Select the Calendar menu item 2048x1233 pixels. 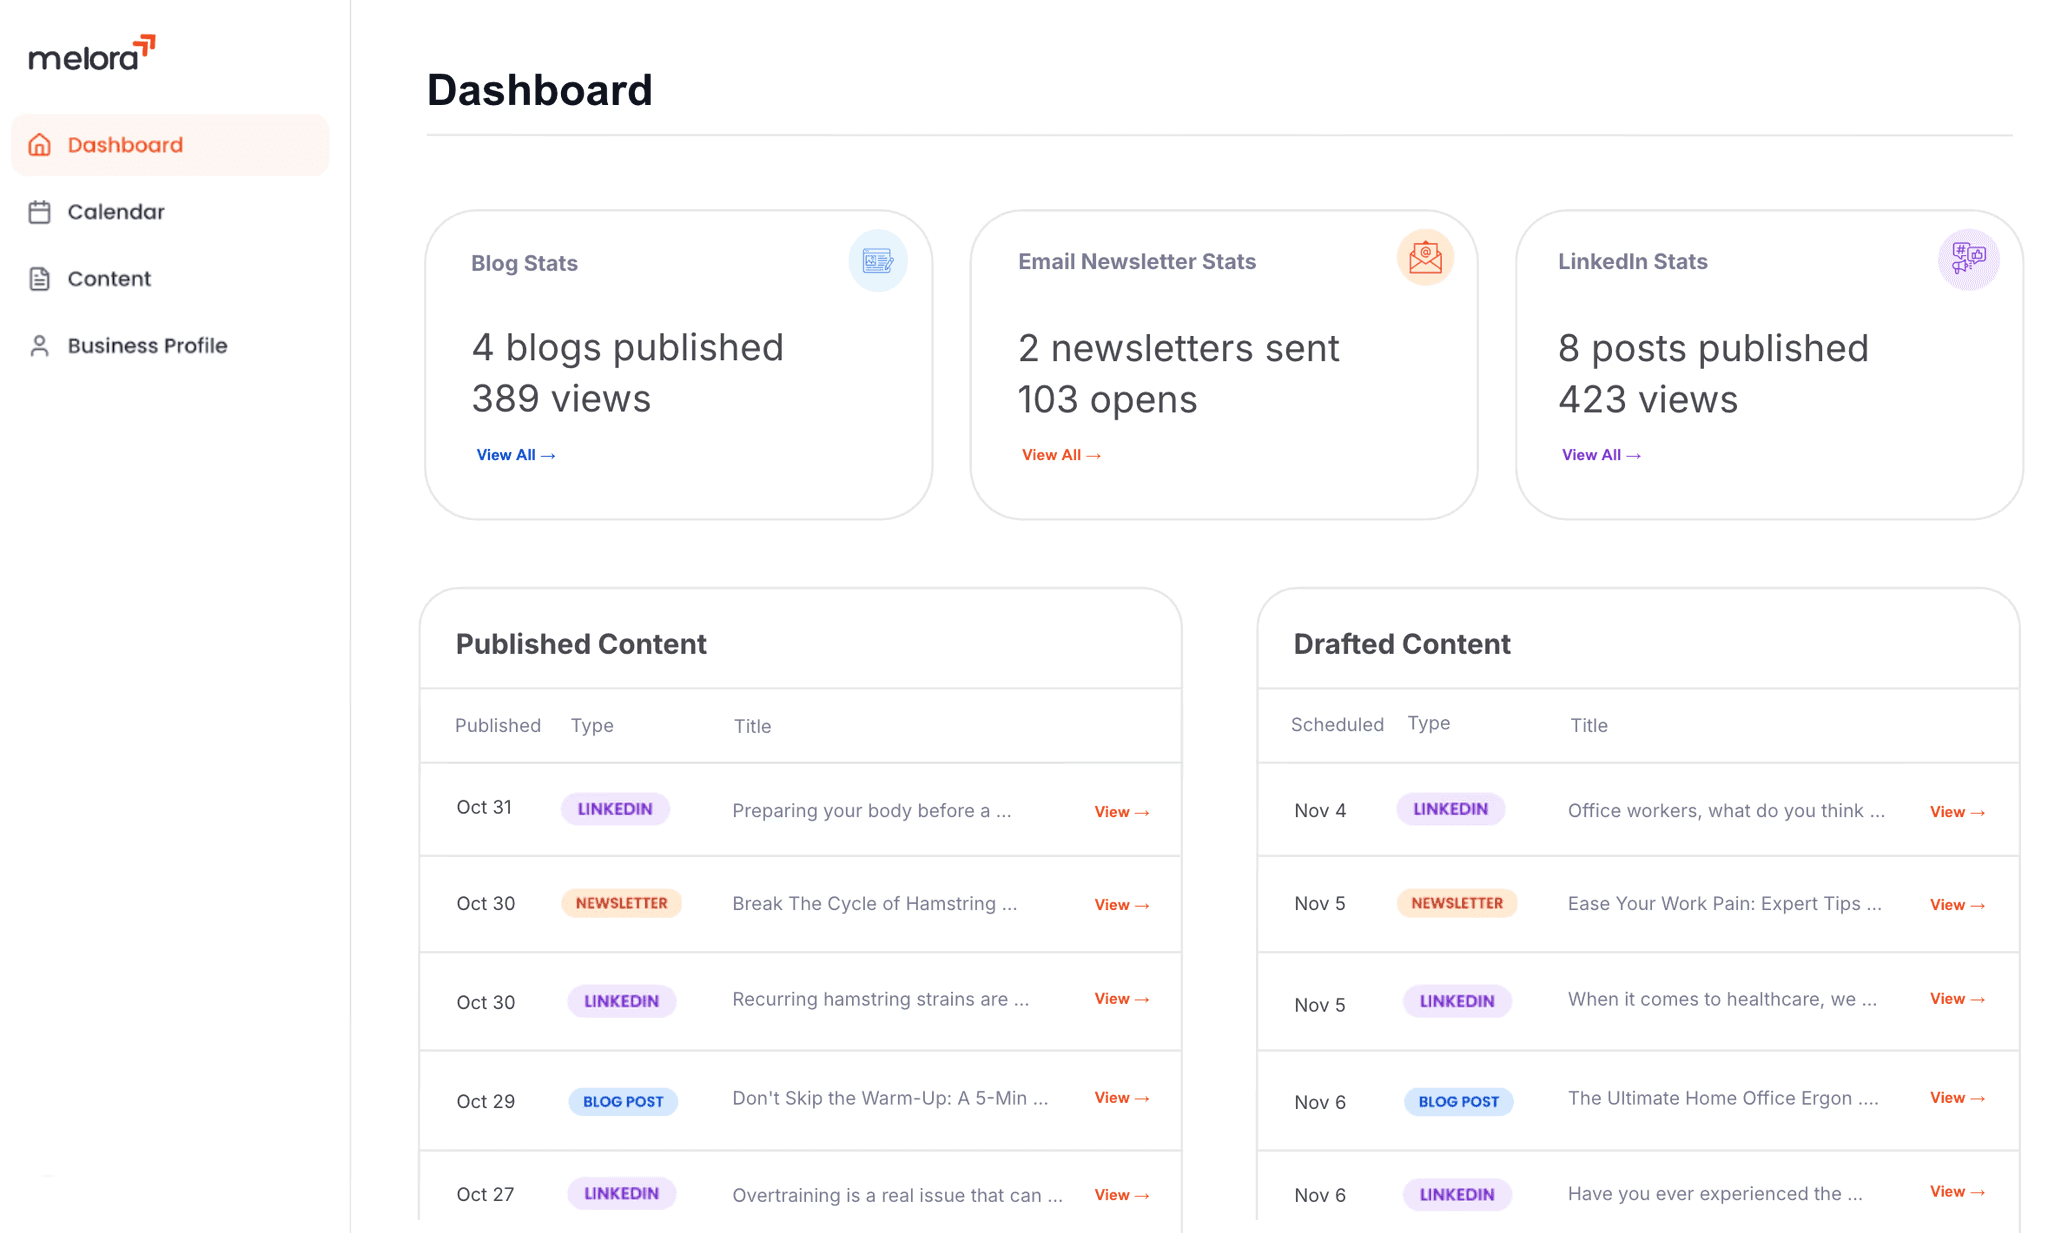pyautogui.click(x=116, y=211)
